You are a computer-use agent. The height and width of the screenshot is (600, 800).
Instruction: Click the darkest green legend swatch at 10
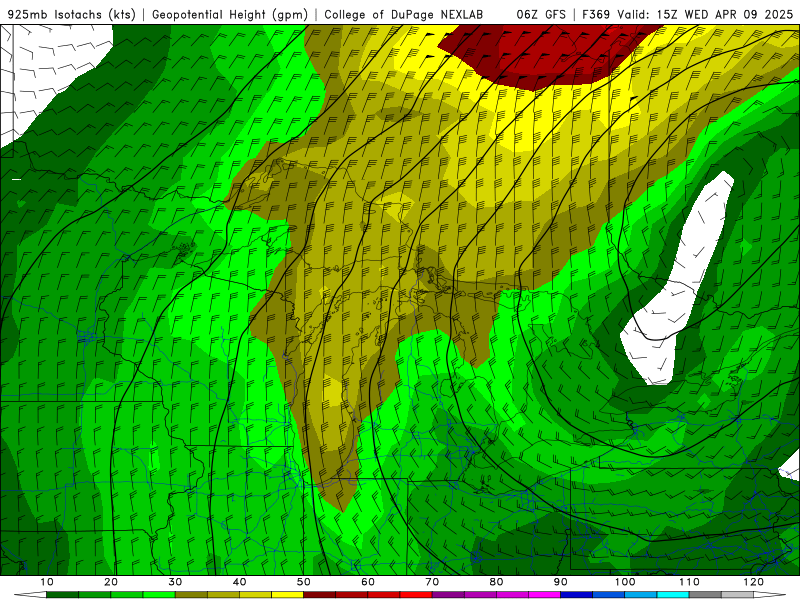pos(62,595)
